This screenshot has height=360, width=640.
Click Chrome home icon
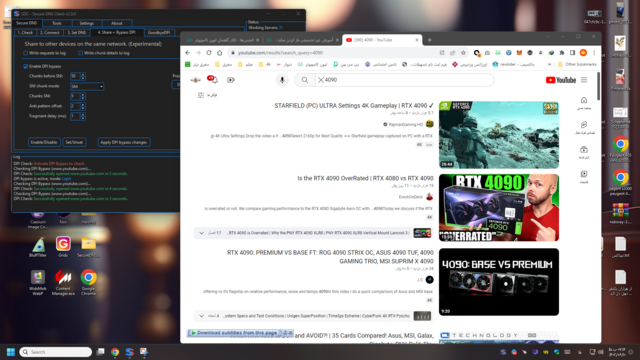[x=220, y=53]
